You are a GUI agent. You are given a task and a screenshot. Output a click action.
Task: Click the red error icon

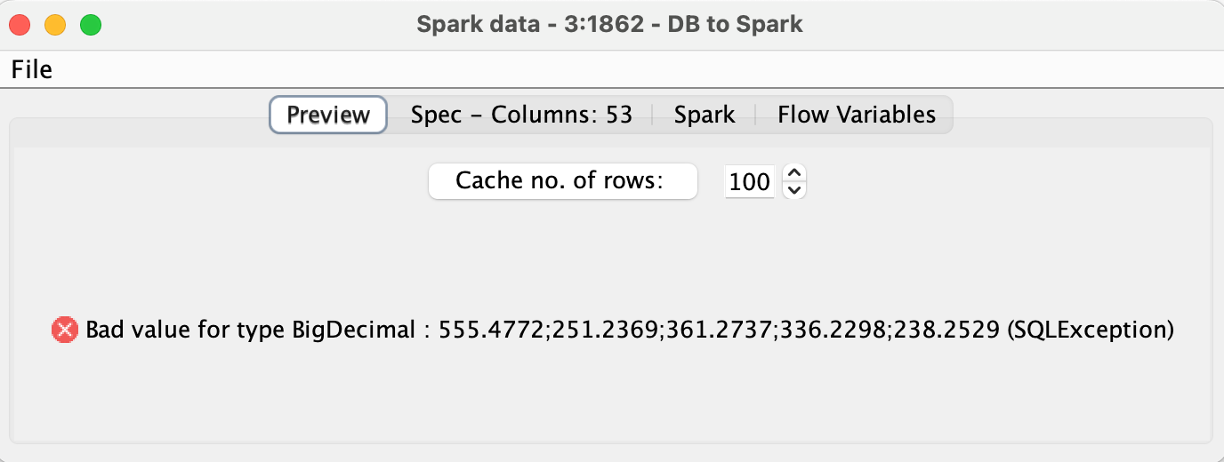[65, 329]
